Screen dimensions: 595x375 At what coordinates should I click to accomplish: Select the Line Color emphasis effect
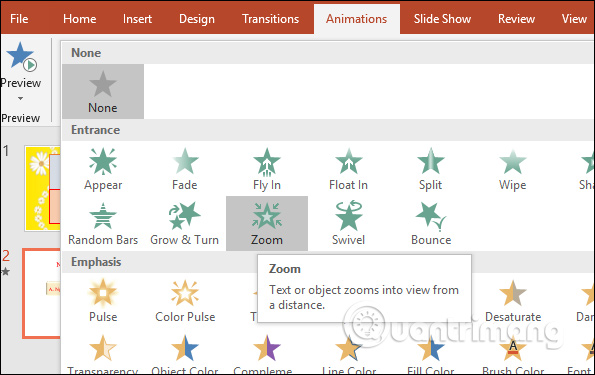point(348,354)
